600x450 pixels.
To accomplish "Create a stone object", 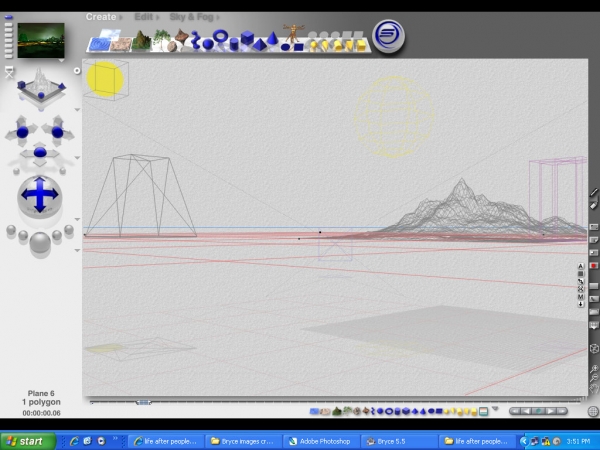I will 172,47.
